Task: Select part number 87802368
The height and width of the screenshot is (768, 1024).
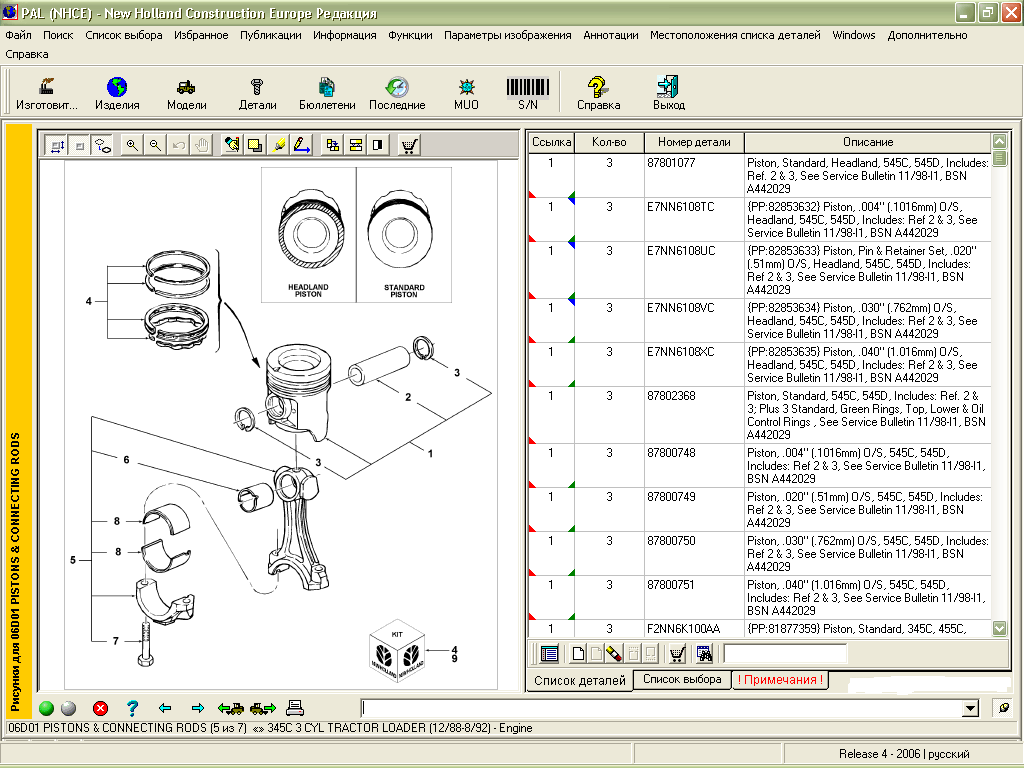Action: (671, 396)
